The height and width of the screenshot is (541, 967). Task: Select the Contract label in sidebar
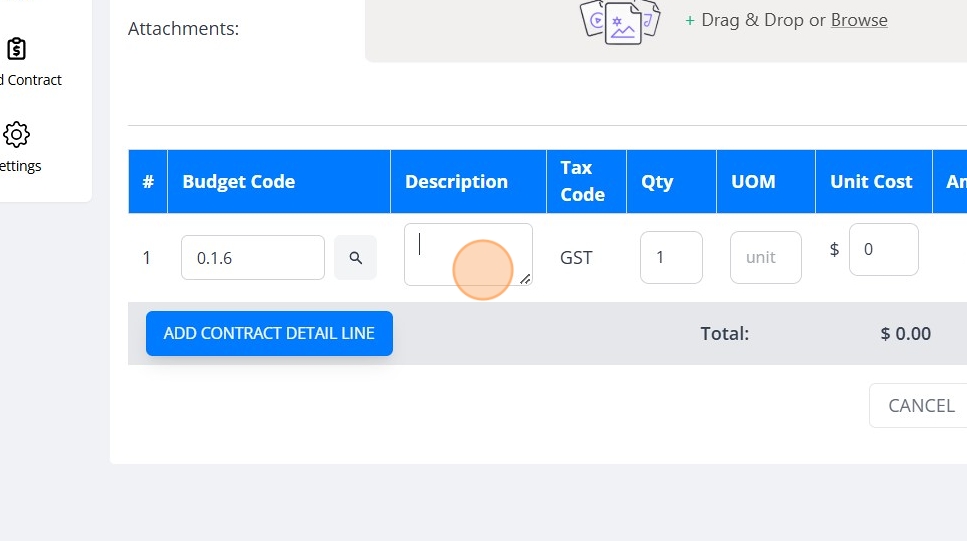pyautogui.click(x=31, y=80)
